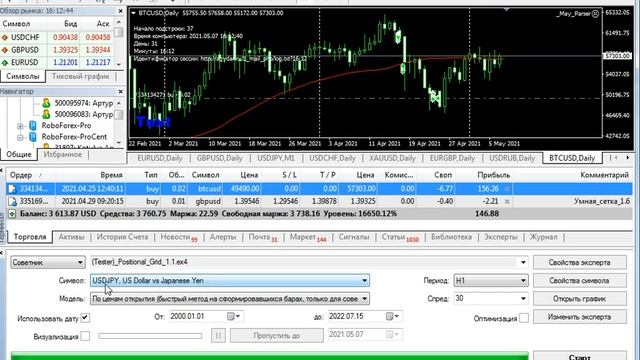
Task: Enable the Визуализация checkbox
Action: coord(85,336)
